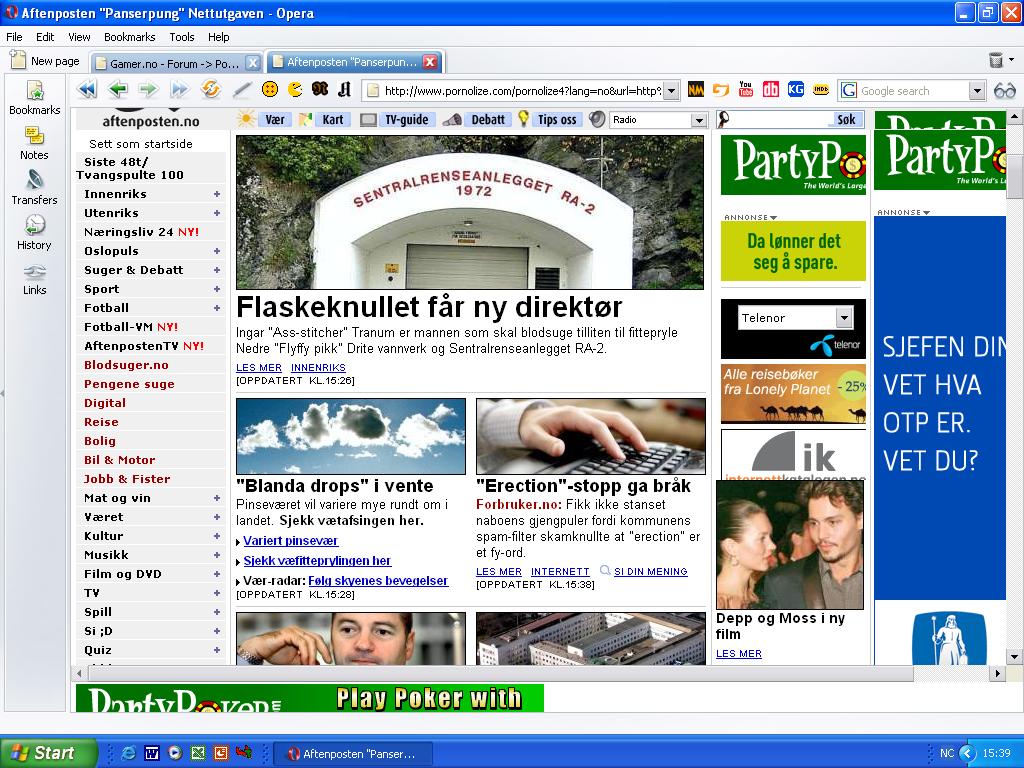1024x768 pixels.
Task: Open the Telenor dropdown in the ad
Action: tap(844, 318)
